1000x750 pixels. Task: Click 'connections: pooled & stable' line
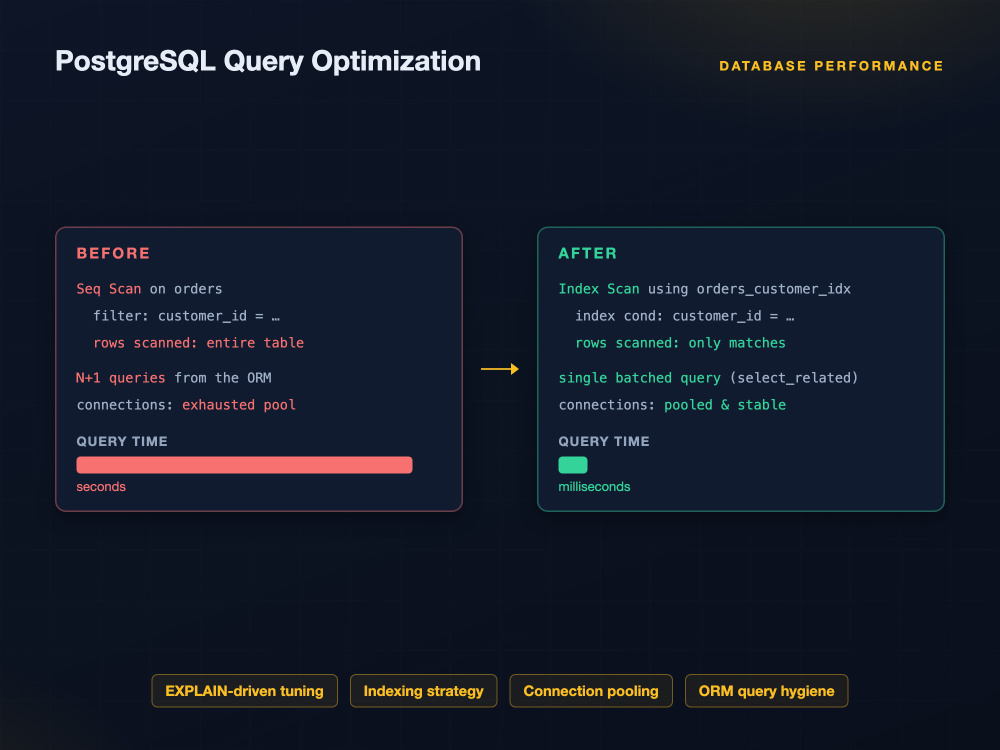672,404
